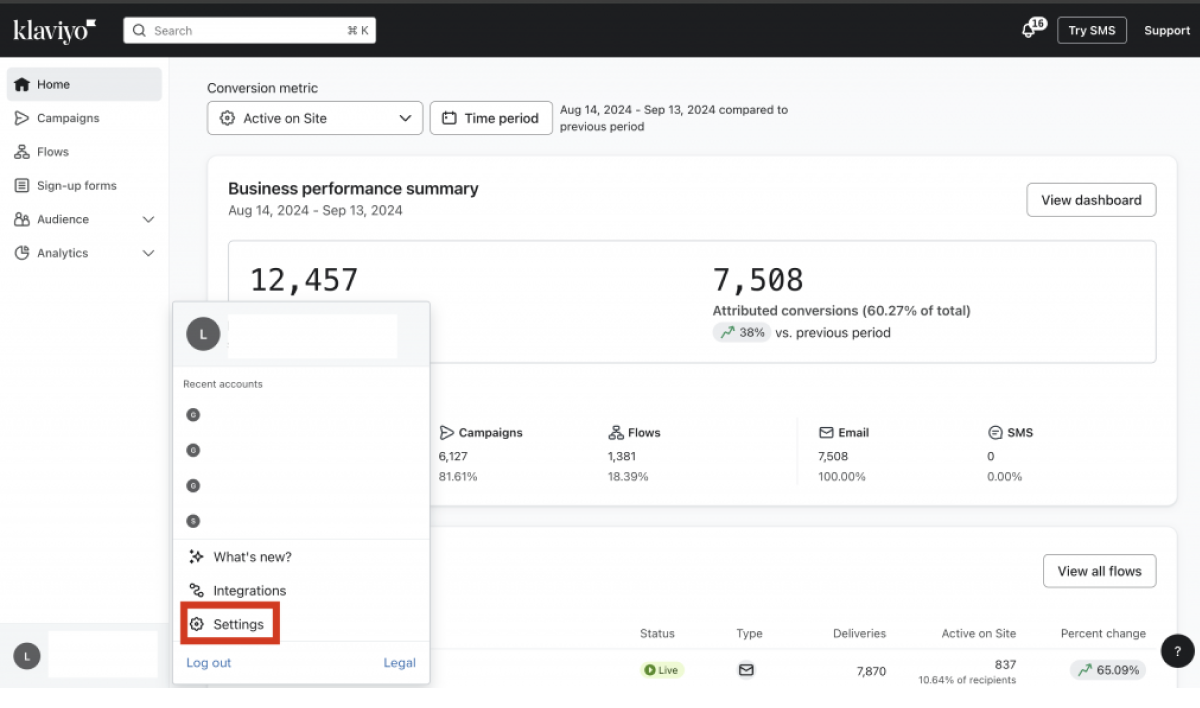Image resolution: width=1200 pixels, height=708 pixels.
Task: Click the 12,457 total value
Action: [304, 280]
